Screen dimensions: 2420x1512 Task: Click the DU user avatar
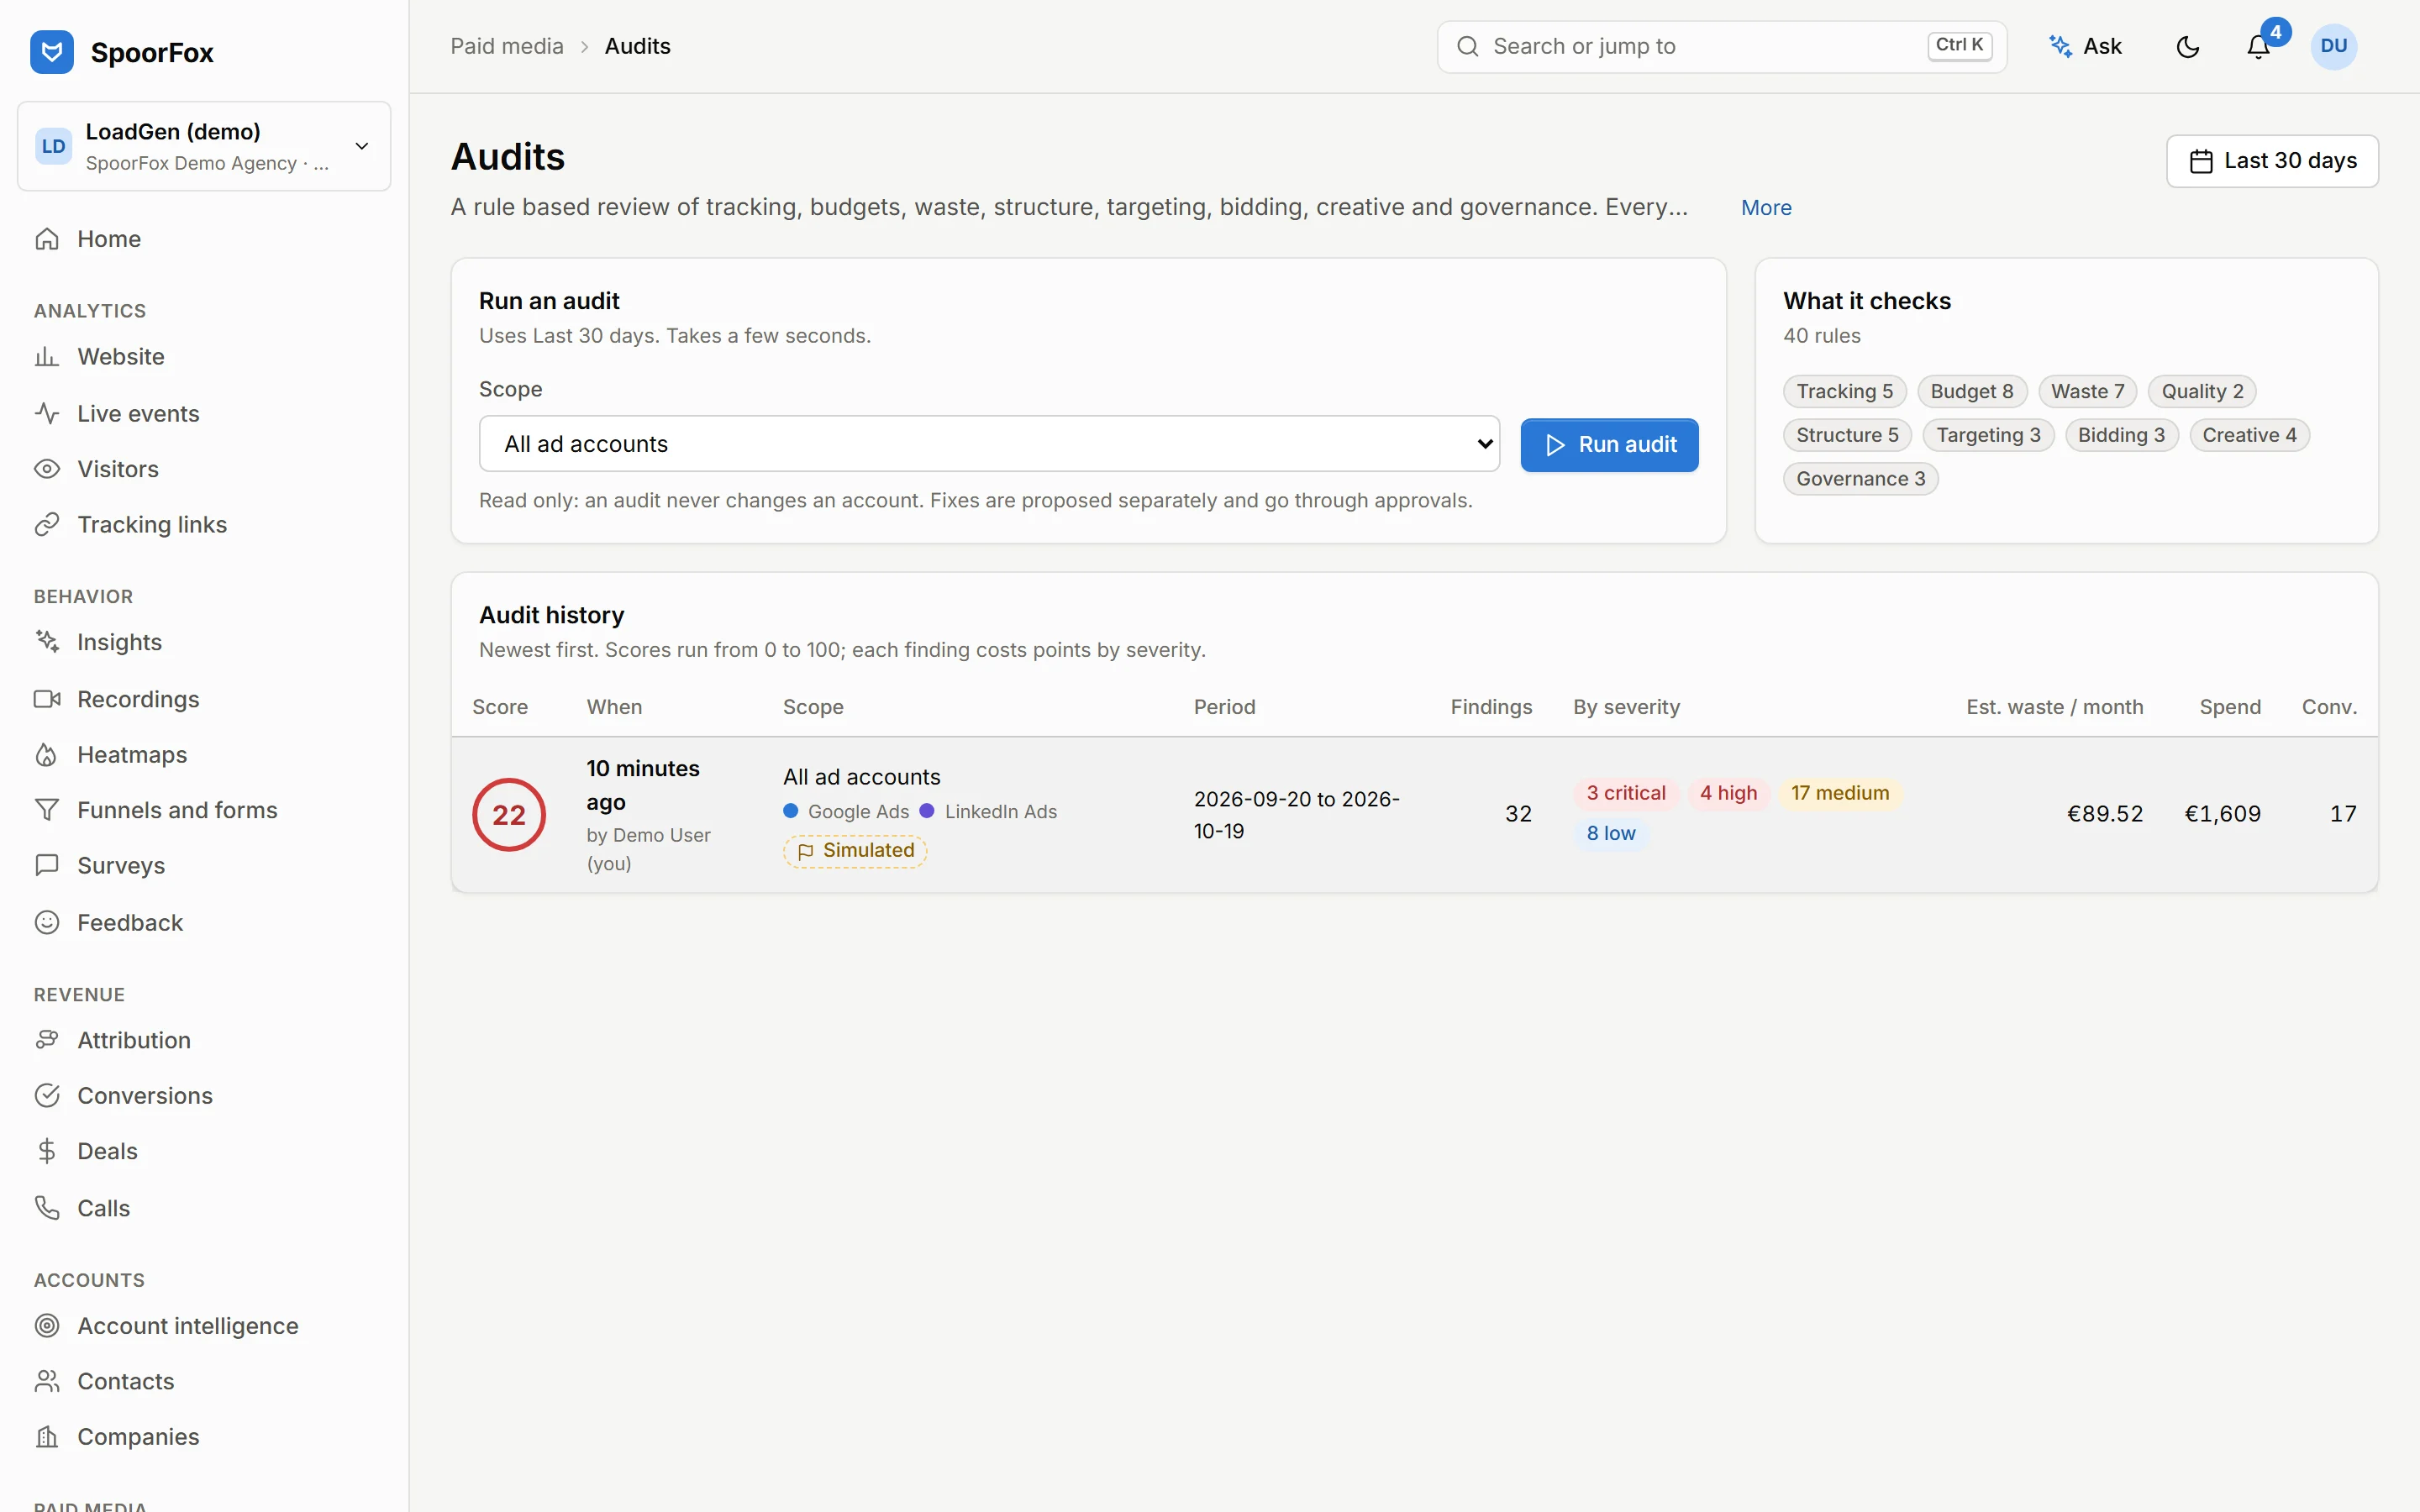[2333, 46]
